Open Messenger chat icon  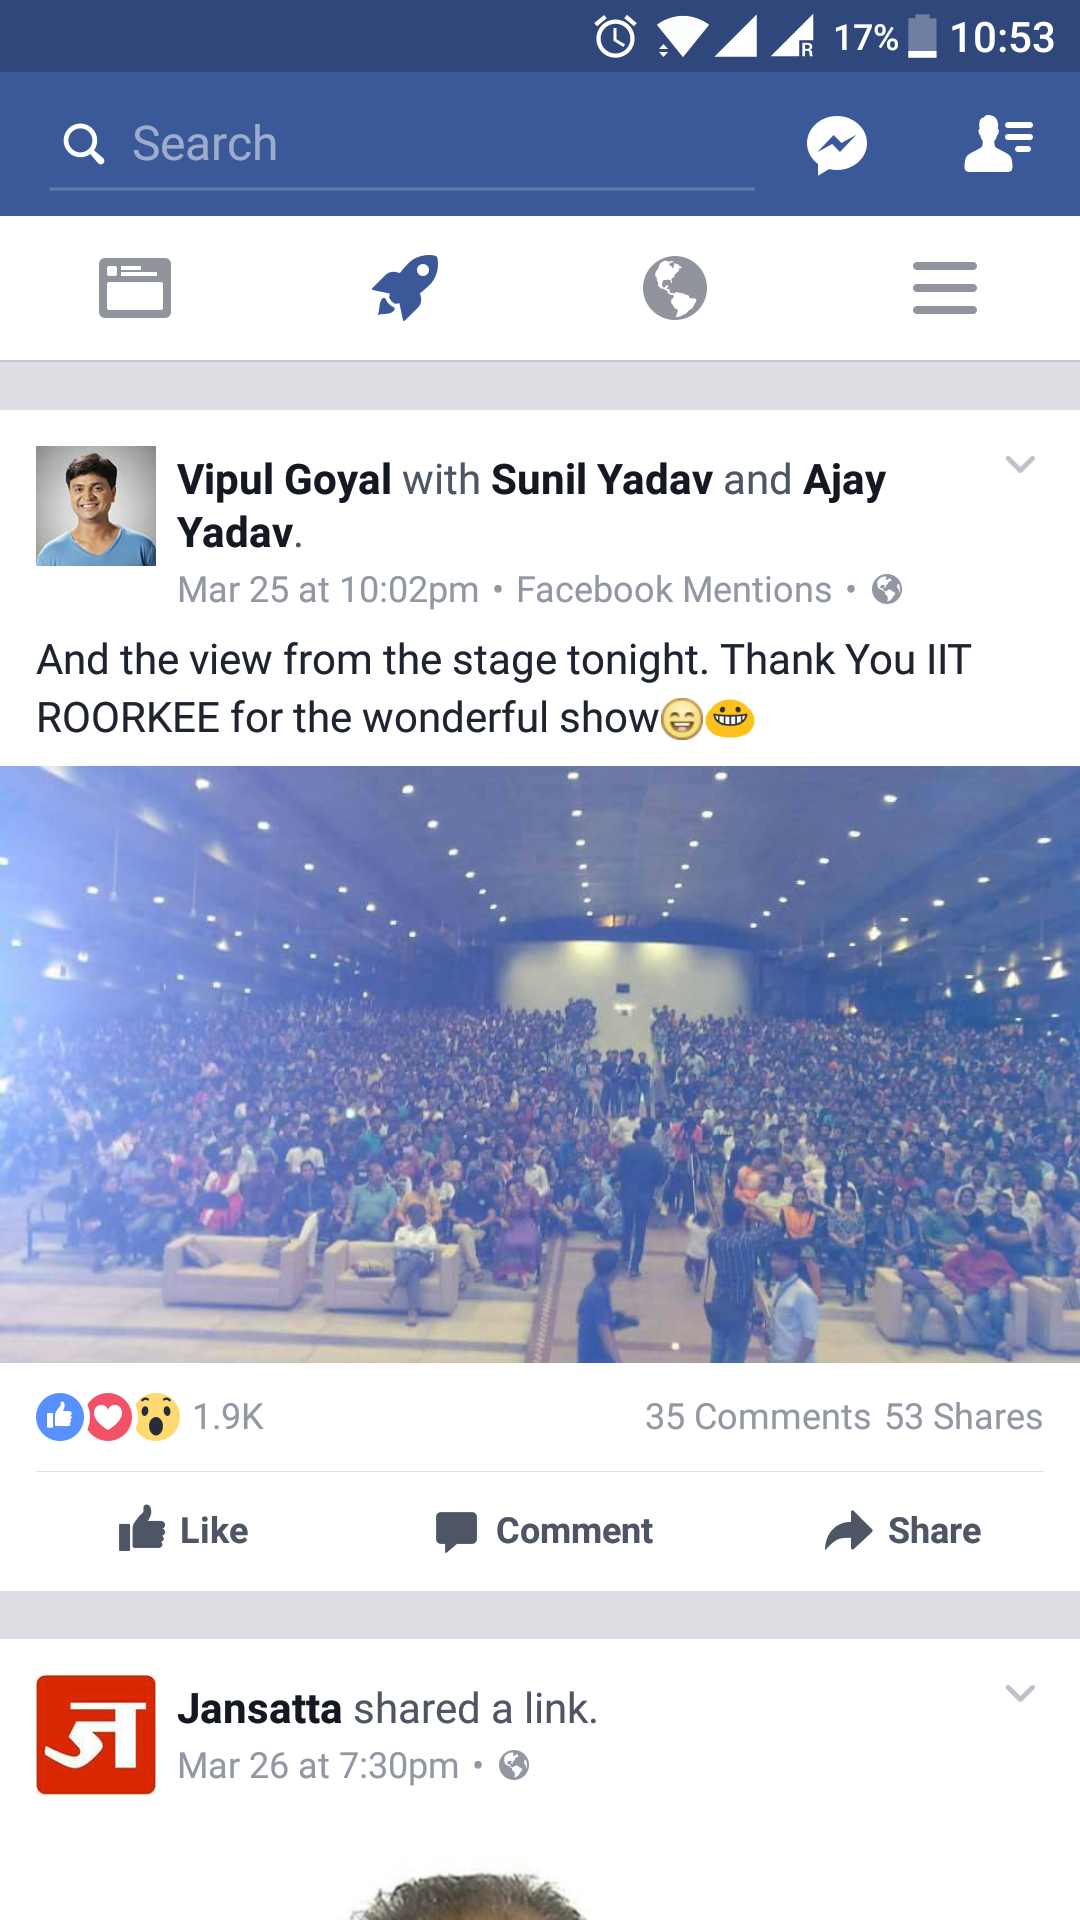coord(837,145)
